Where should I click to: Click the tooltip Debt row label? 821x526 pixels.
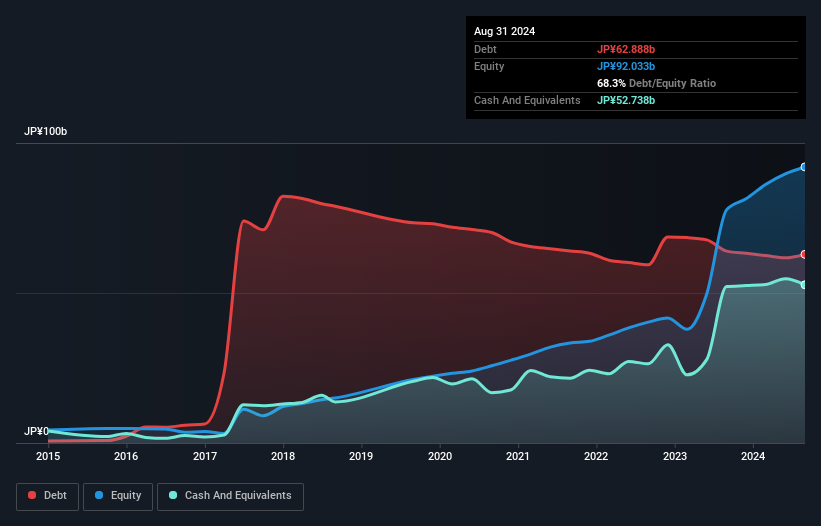click(485, 49)
